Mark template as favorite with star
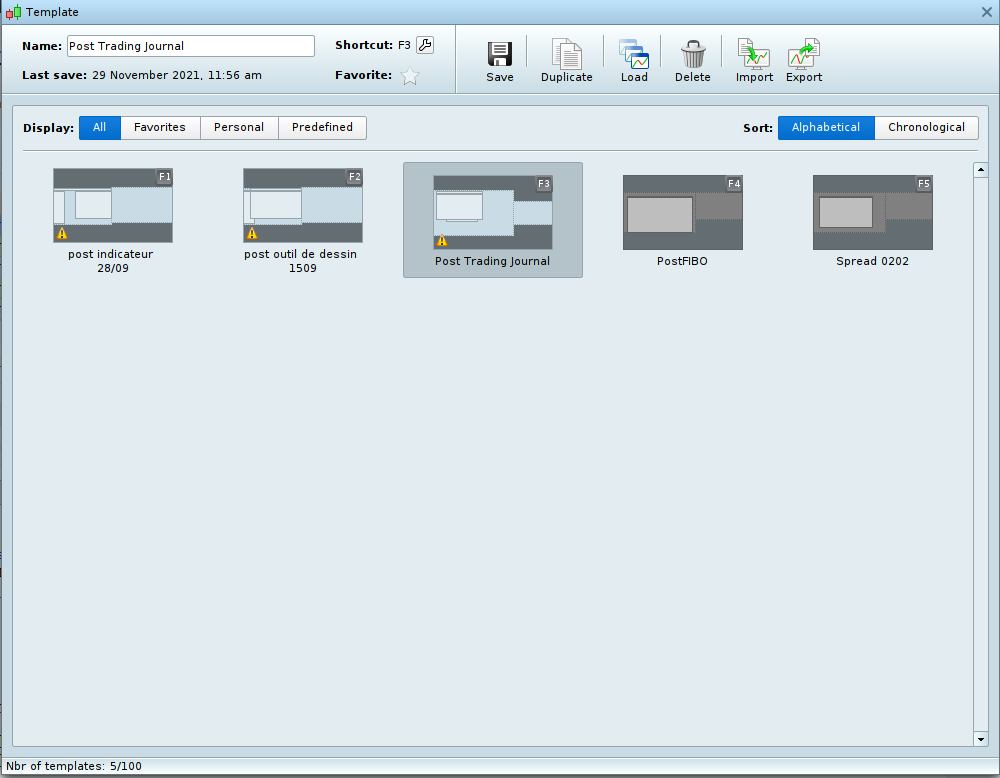Viewport: 1000px width, 778px height. click(x=409, y=76)
